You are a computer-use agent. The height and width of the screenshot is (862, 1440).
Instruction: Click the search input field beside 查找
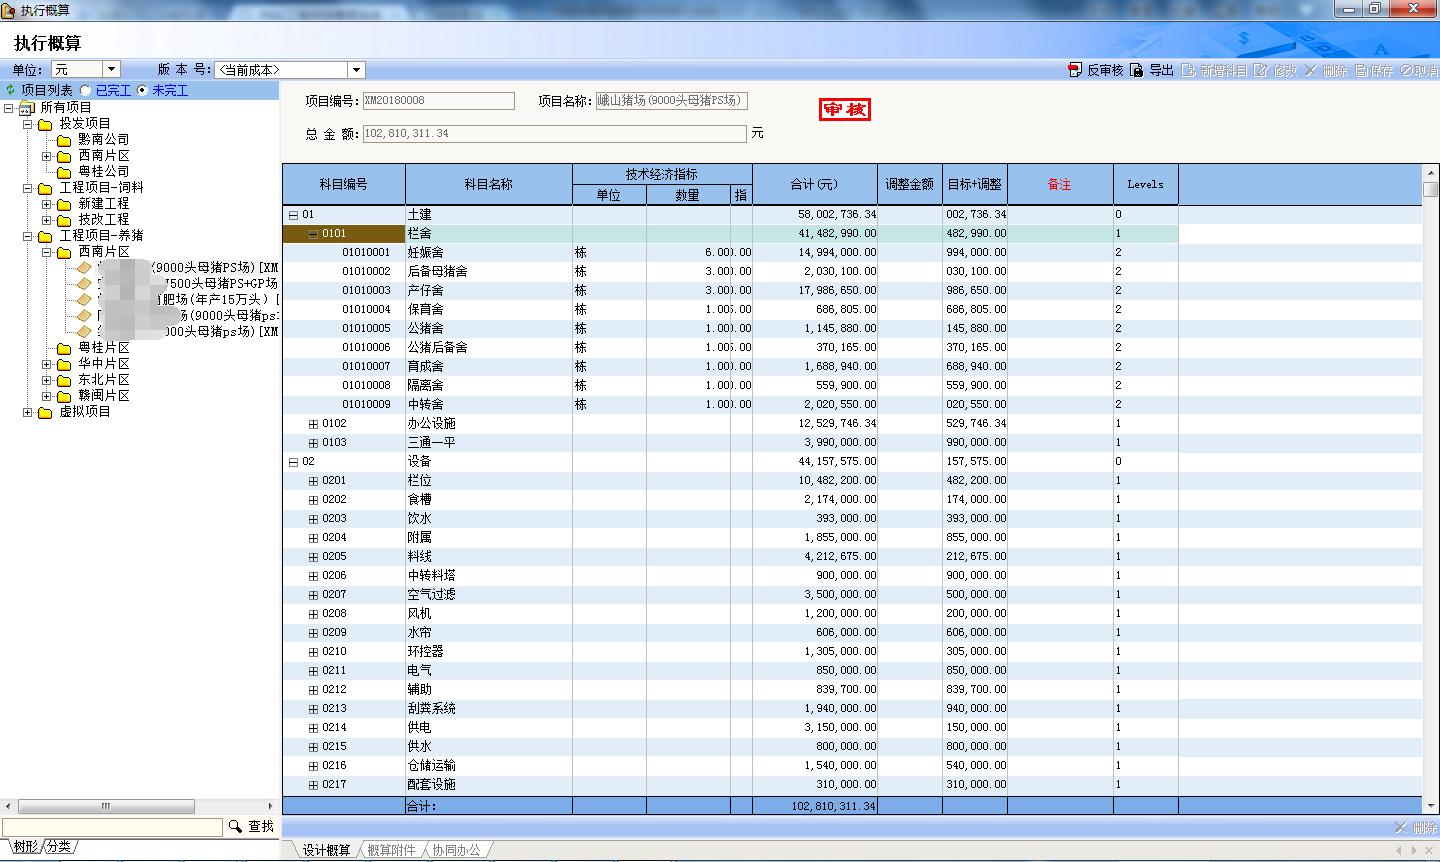point(112,826)
